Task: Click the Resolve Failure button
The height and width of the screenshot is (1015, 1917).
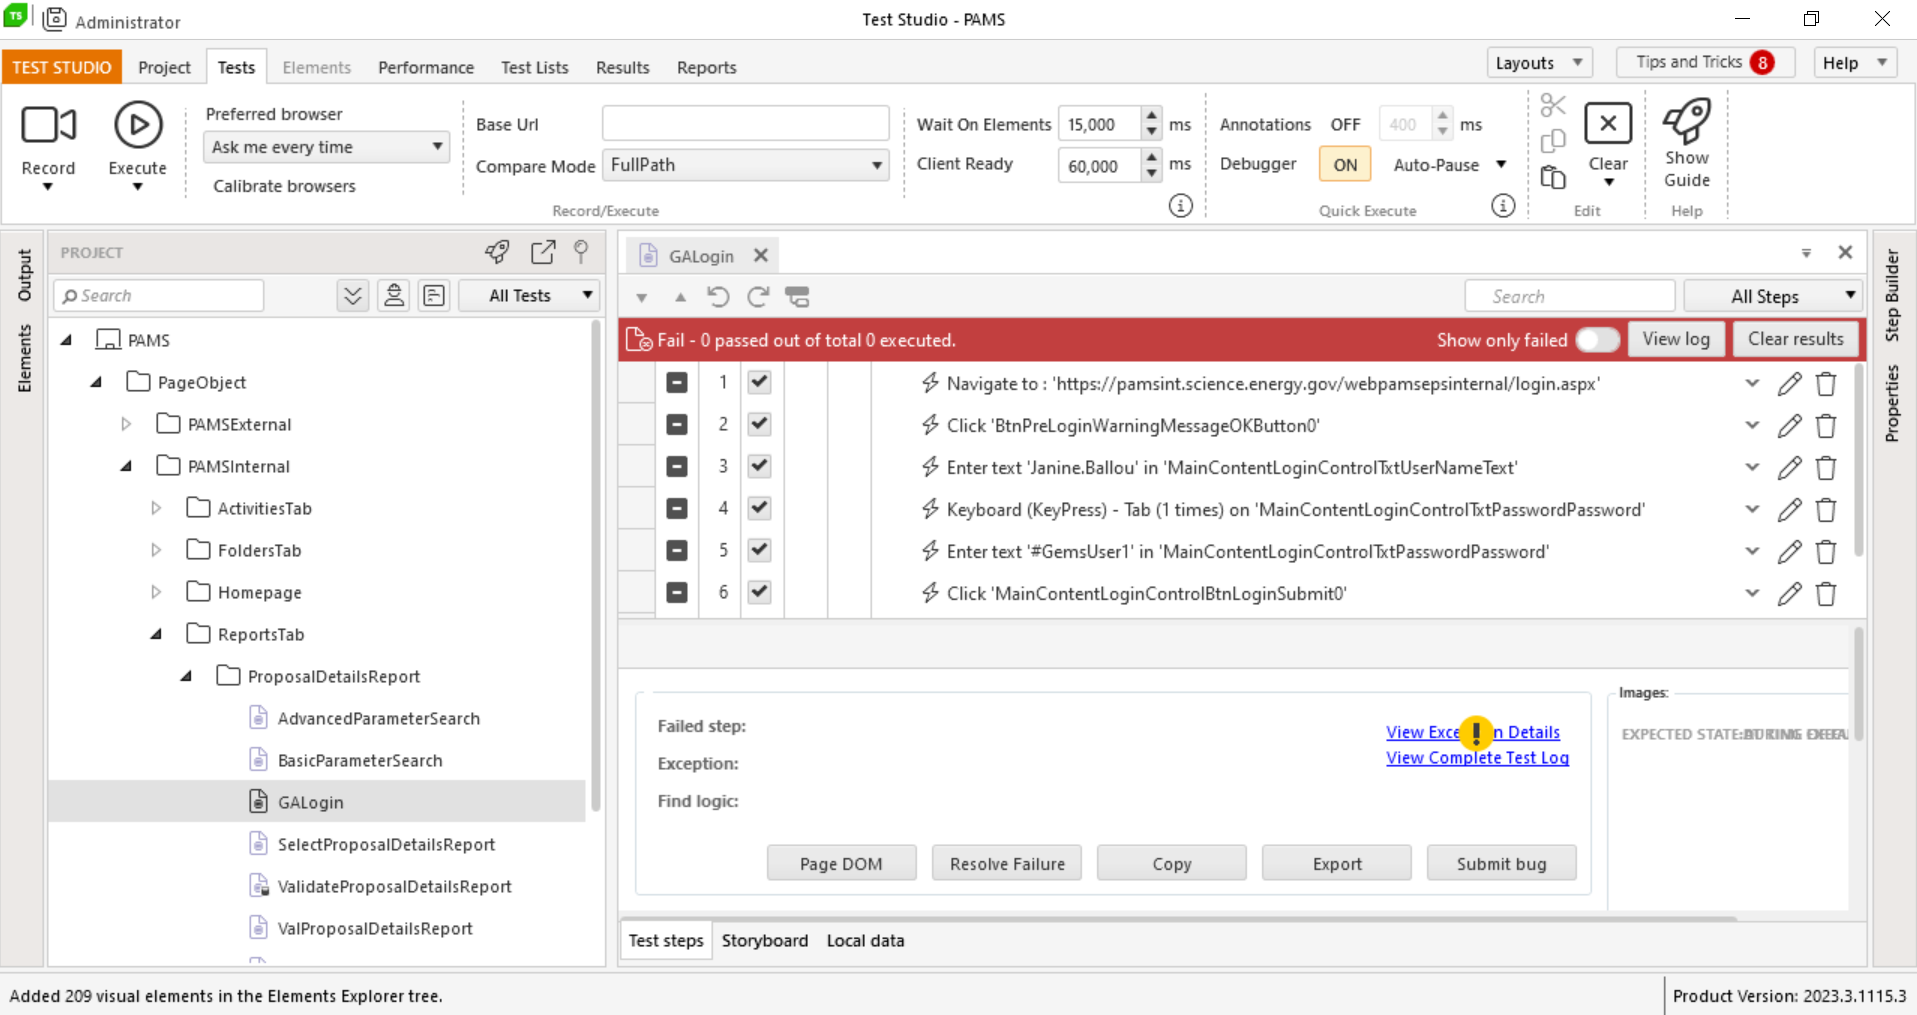Action: pyautogui.click(x=1006, y=863)
